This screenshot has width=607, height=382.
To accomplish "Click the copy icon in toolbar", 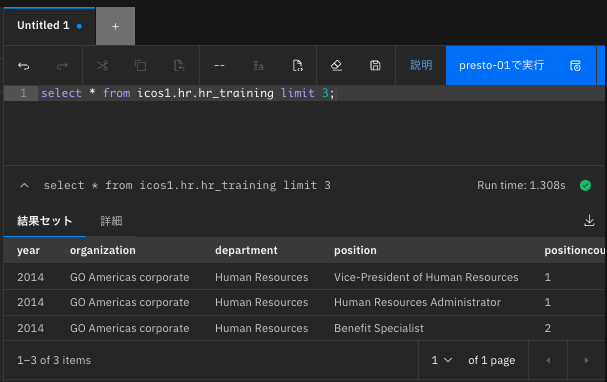I will [x=140, y=65].
